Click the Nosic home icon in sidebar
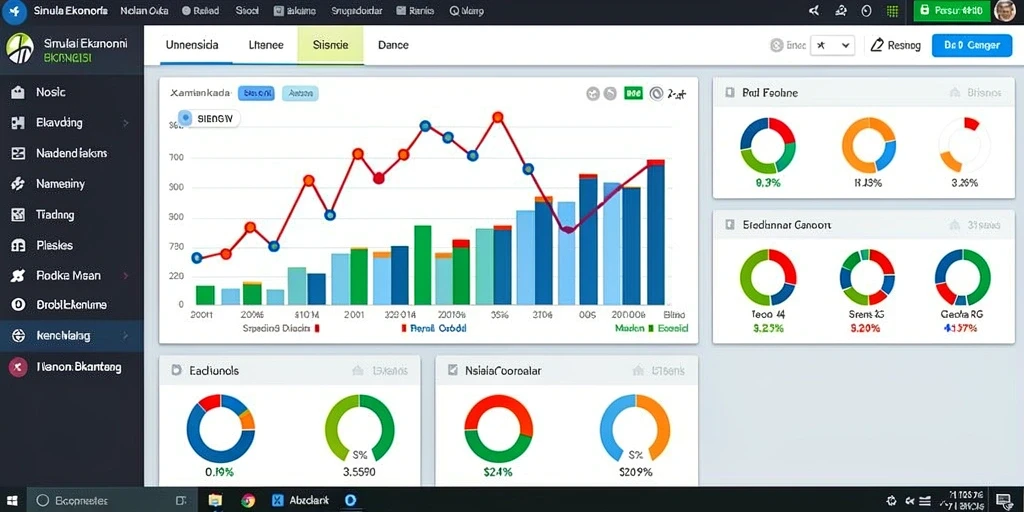This screenshot has height=512, width=1024. click(18, 93)
